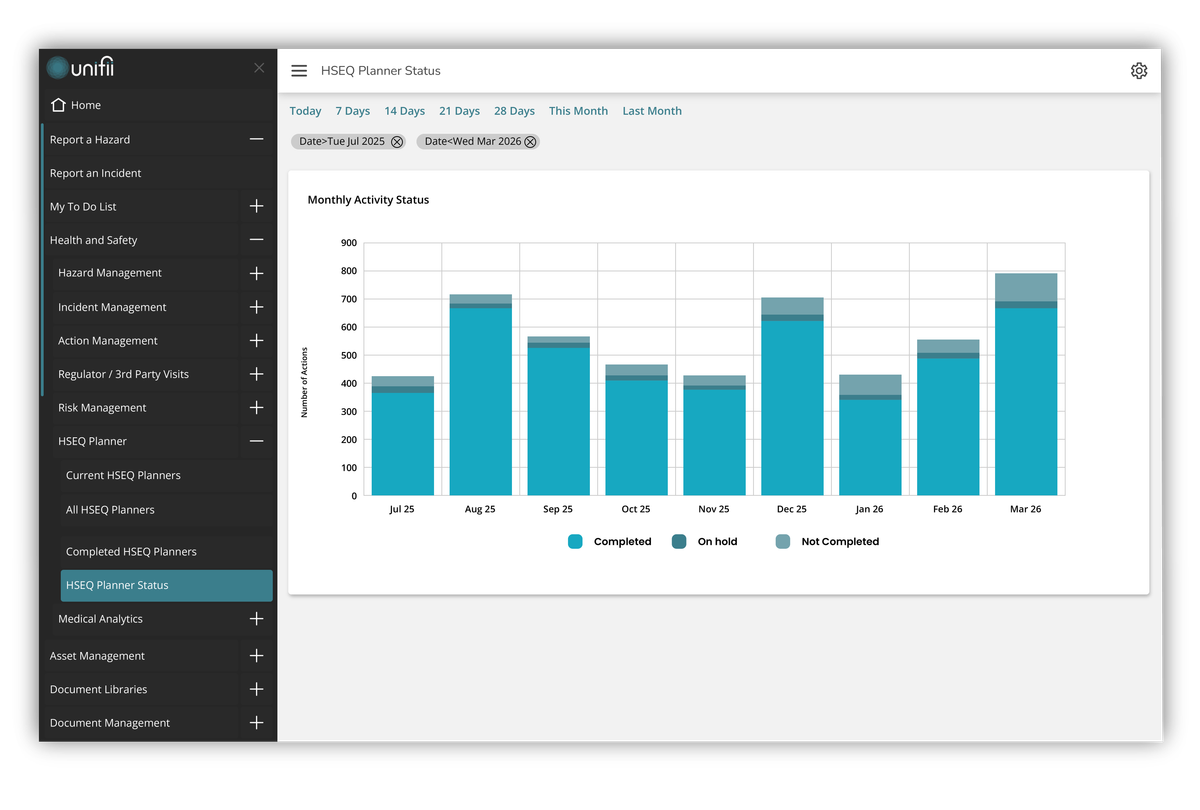Image resolution: width=1200 pixels, height=810 pixels.
Task: Toggle the hamburger menu icon
Action: (x=299, y=71)
